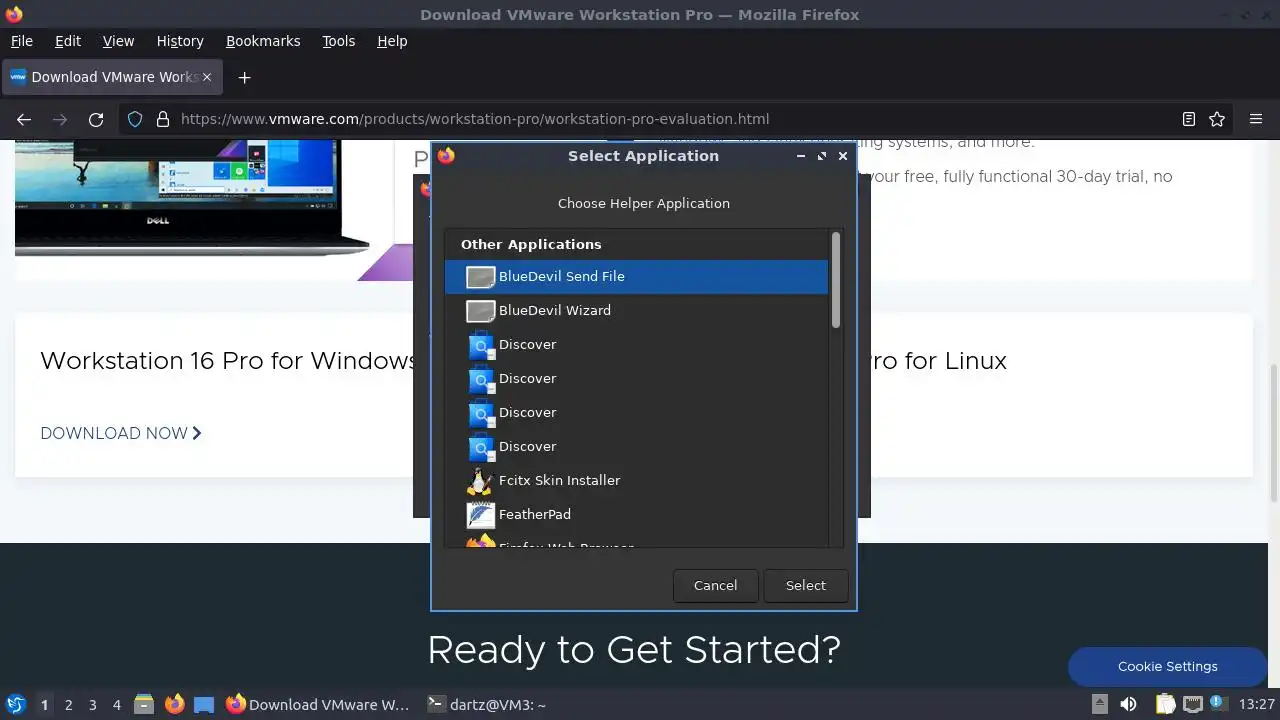Go forward one page
This screenshot has height=720, width=1280.
point(60,119)
